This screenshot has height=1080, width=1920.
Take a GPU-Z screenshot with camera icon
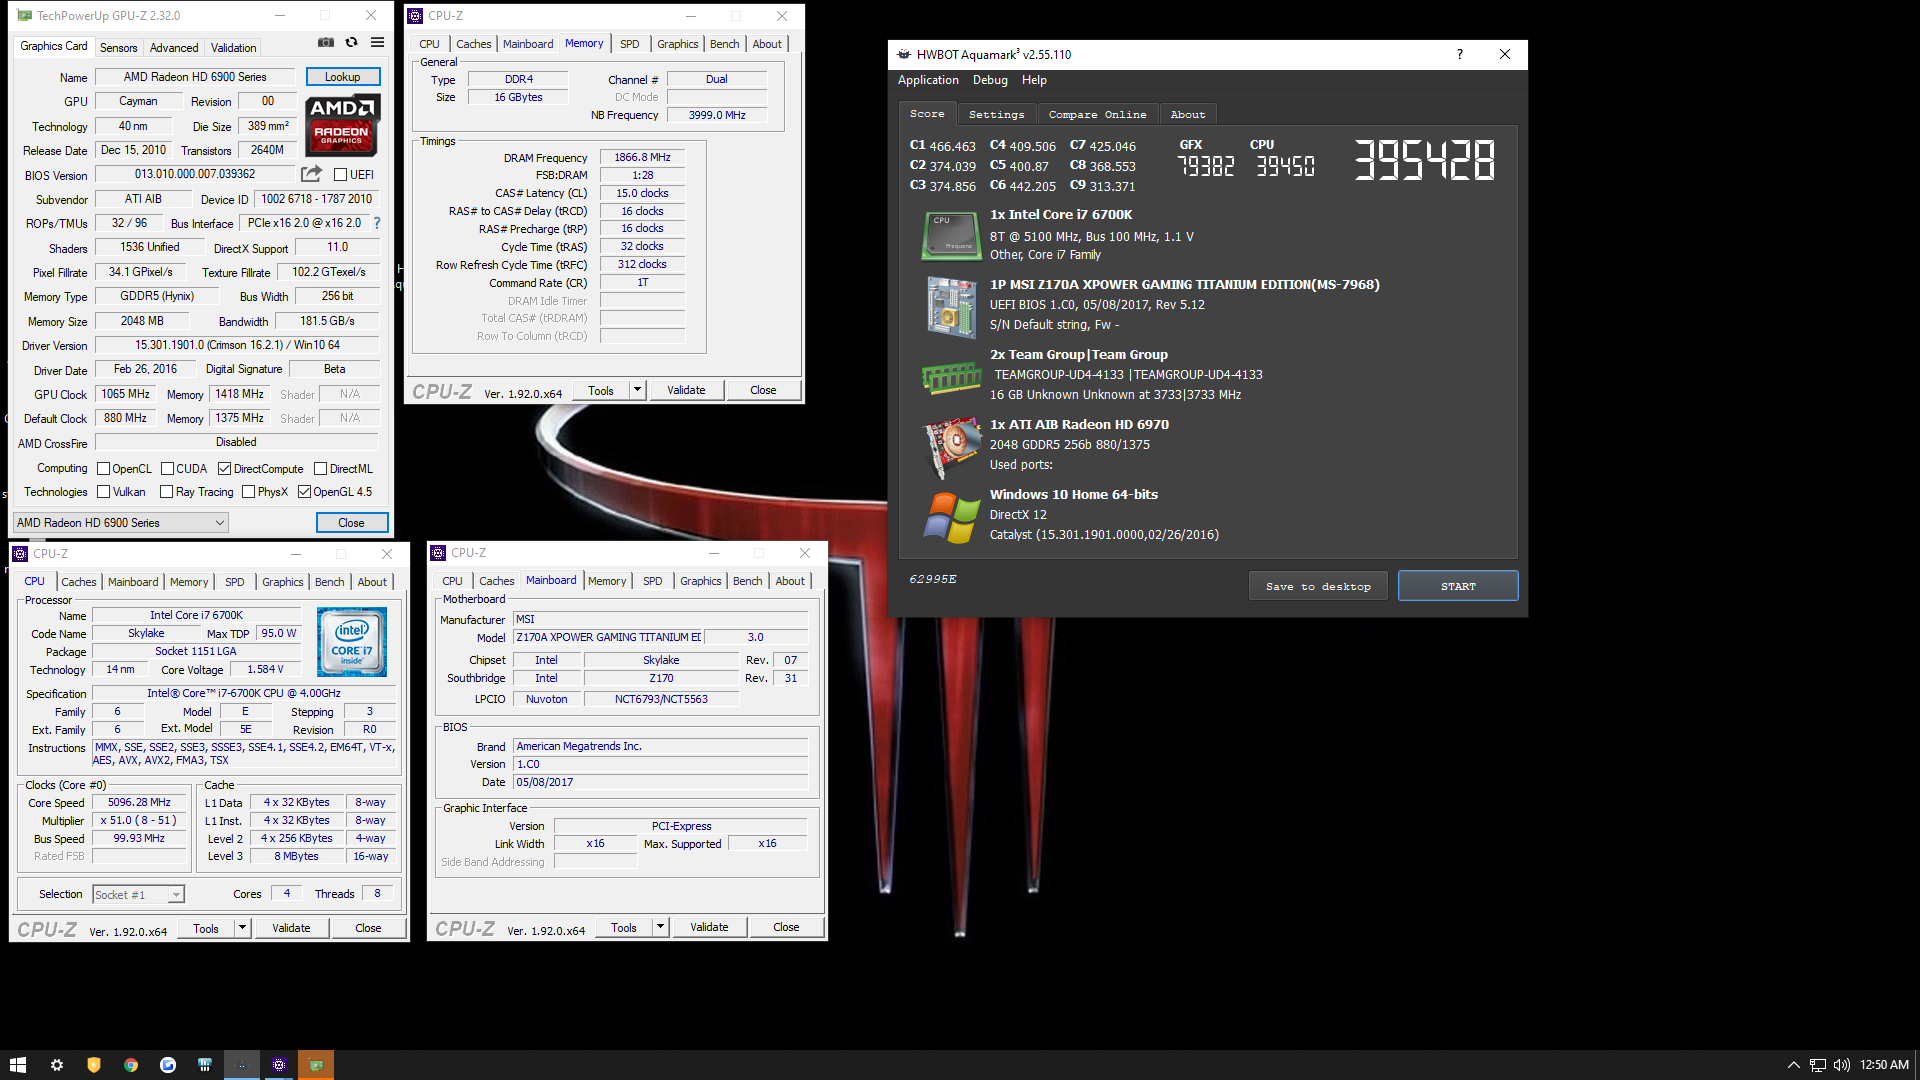(x=326, y=43)
